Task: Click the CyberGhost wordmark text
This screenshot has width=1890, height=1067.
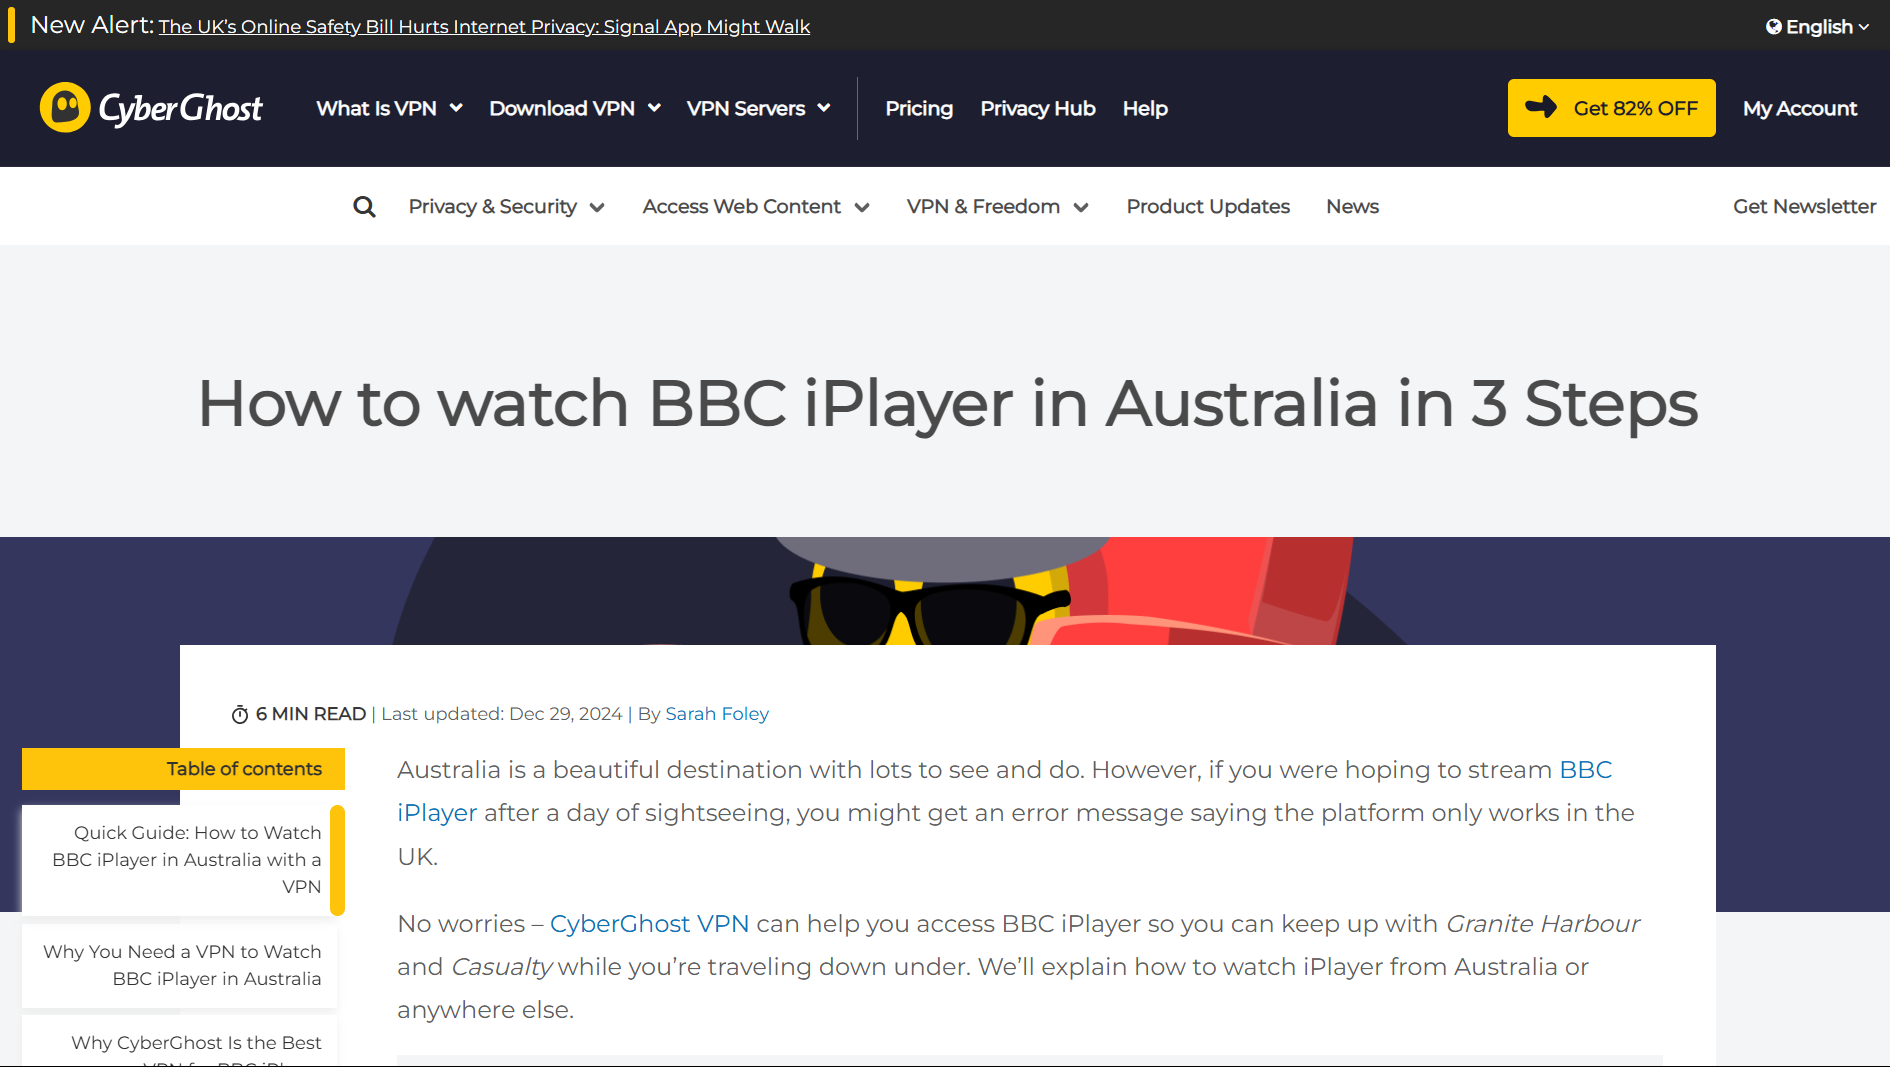Action: (x=181, y=108)
